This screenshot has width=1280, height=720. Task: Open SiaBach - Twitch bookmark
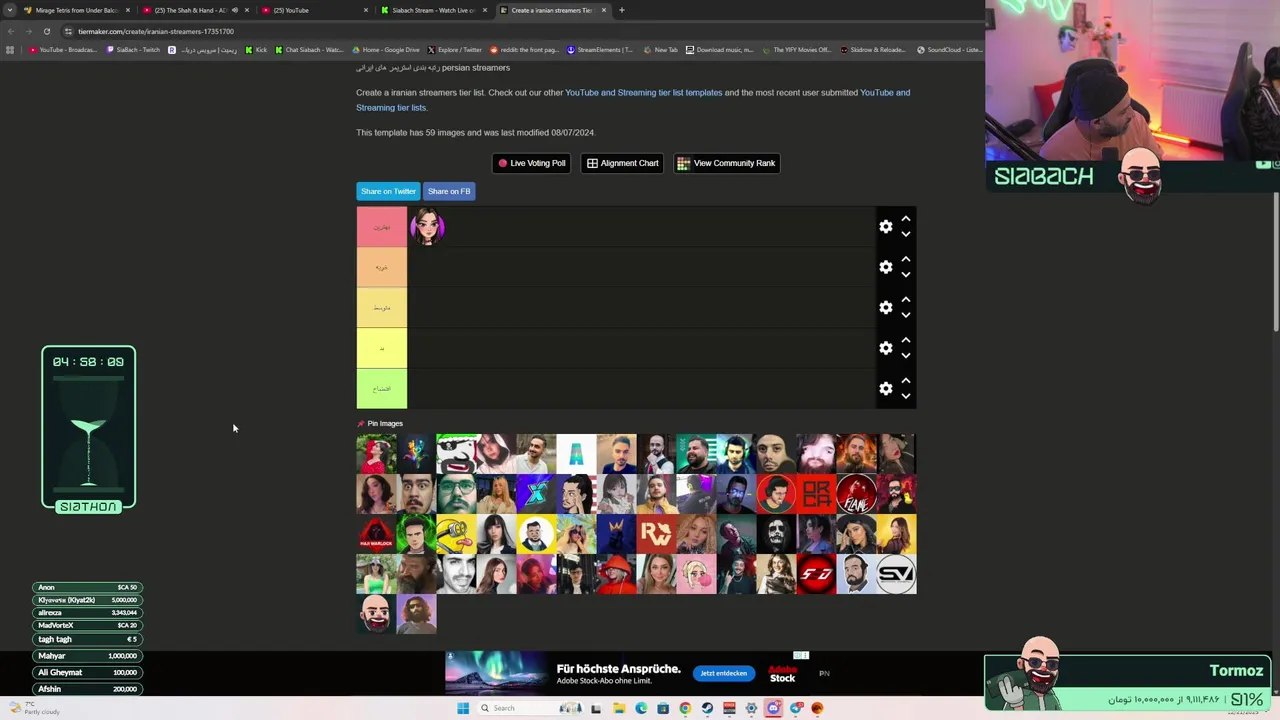click(133, 50)
